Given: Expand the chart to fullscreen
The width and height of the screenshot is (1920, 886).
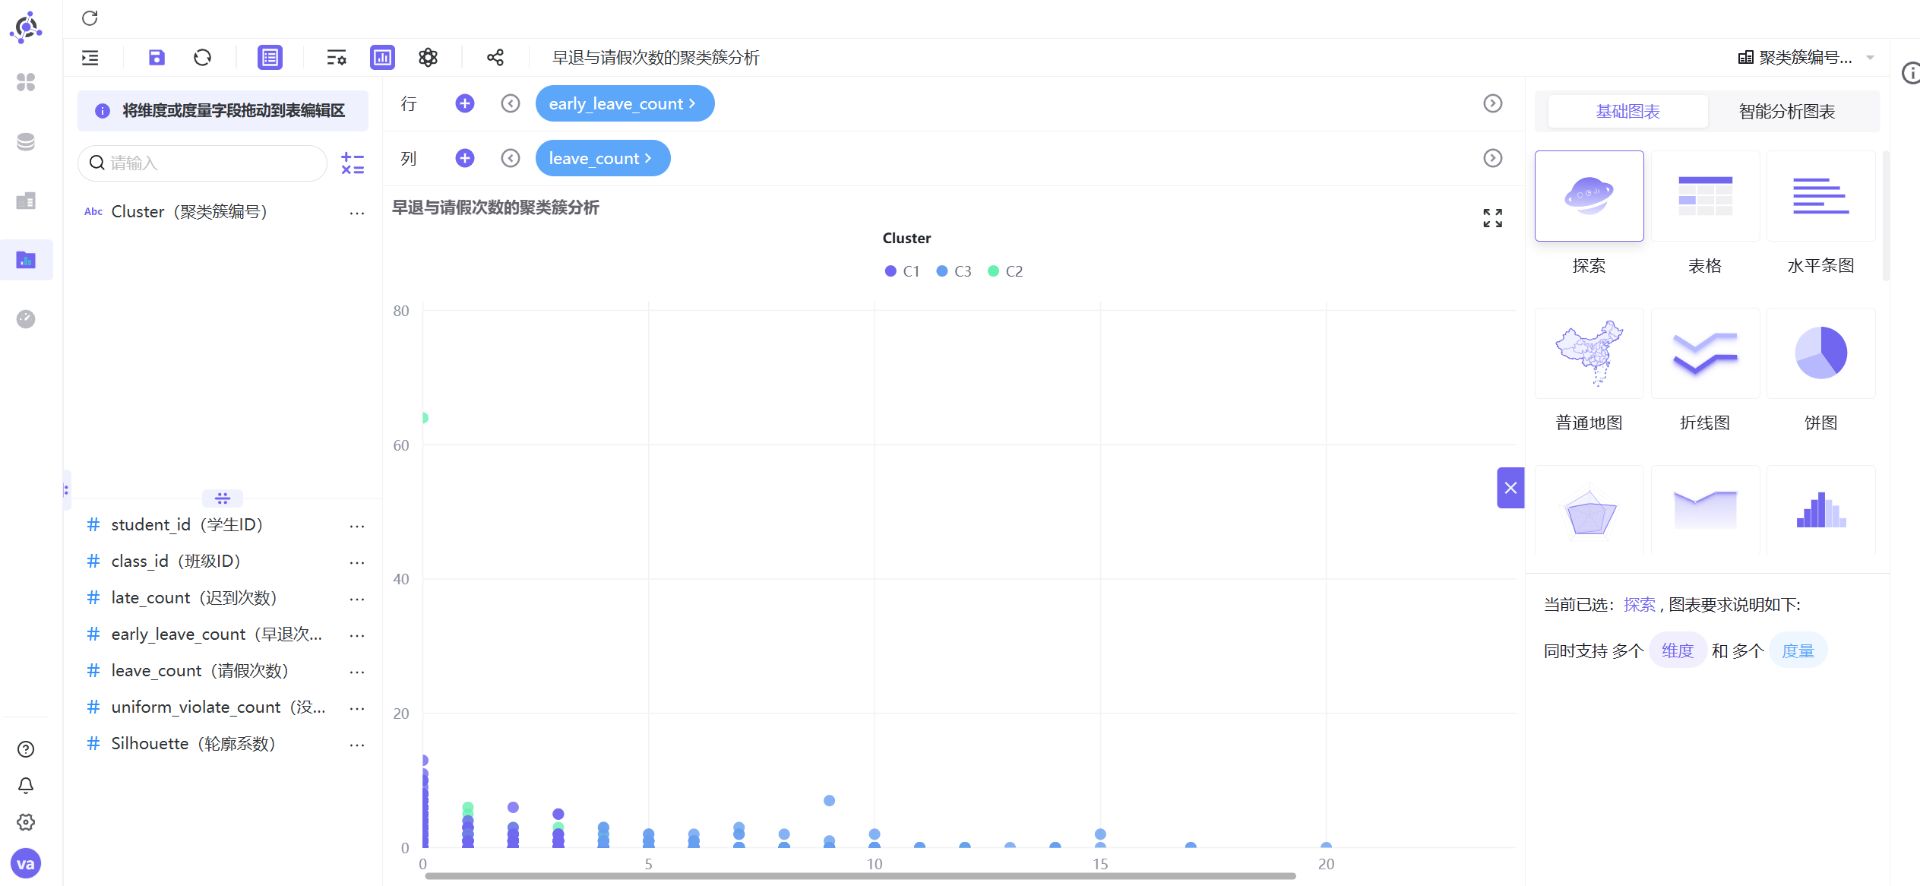Looking at the screenshot, I should tap(1493, 218).
